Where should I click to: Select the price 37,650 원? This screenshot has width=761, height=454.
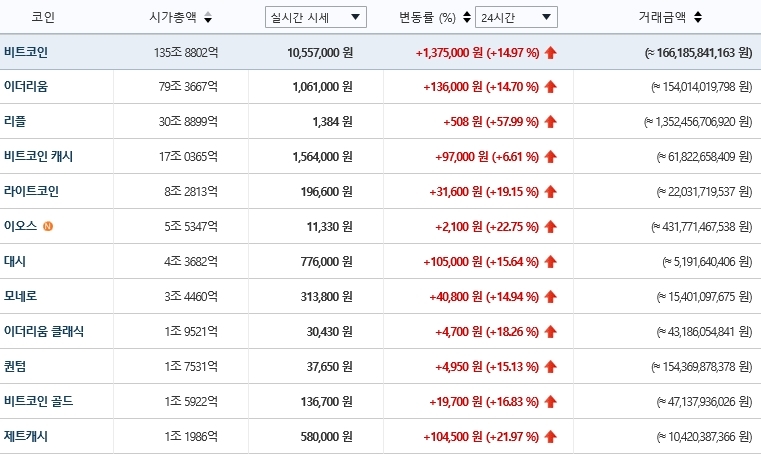pyautogui.click(x=330, y=367)
